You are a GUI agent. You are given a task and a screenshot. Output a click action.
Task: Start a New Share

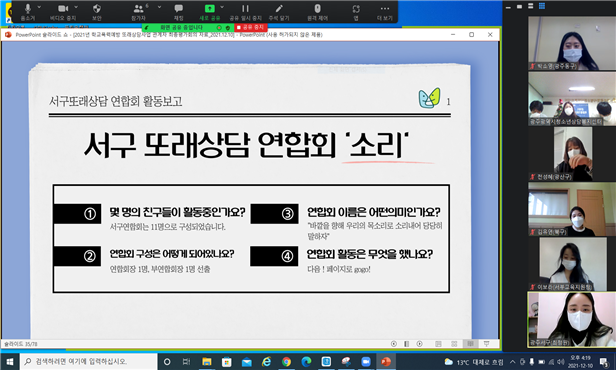click(209, 12)
